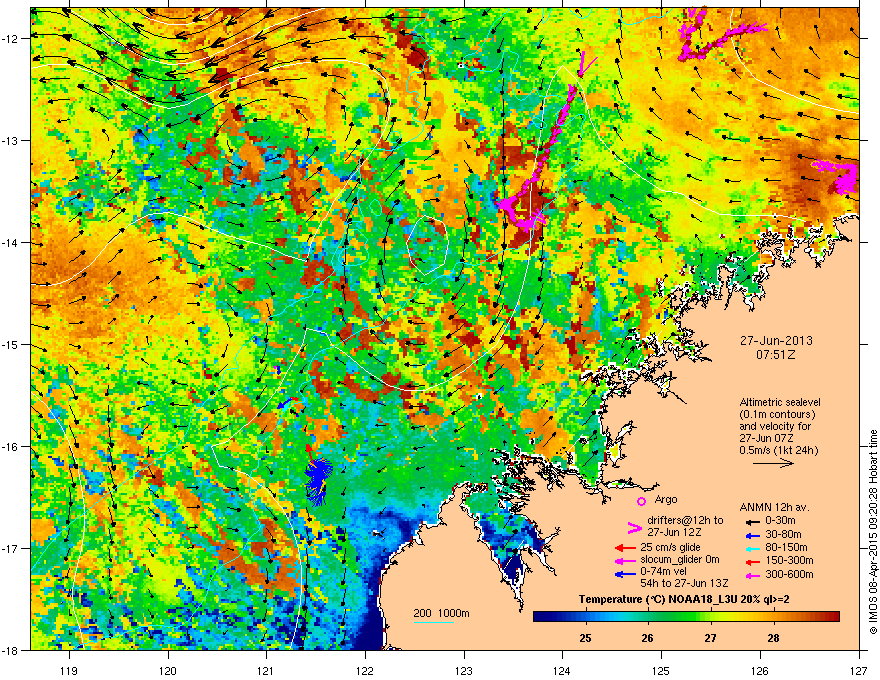
Task: Click the IMOS copyright timestamp text
Action: 873,532
